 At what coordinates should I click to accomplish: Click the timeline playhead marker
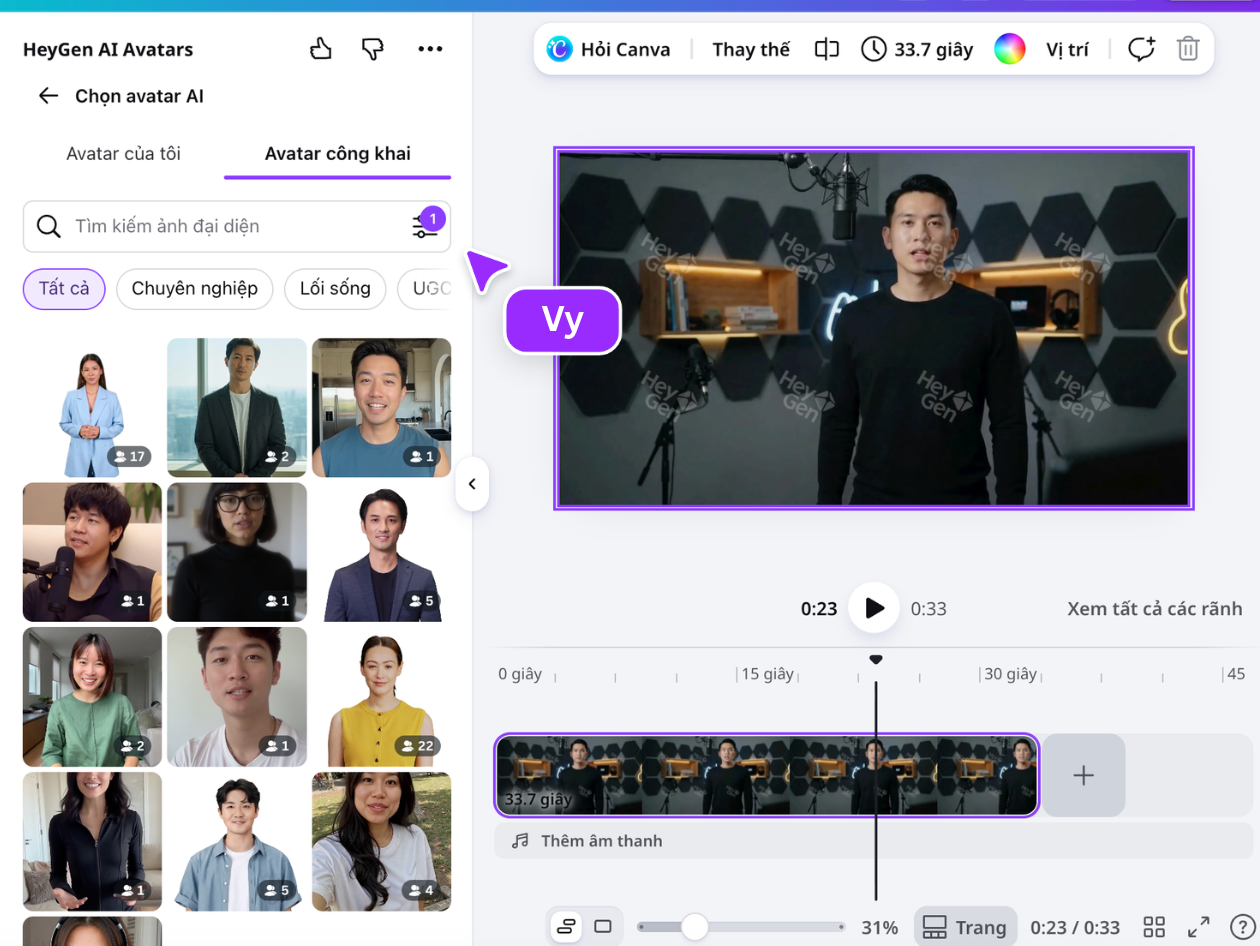click(x=876, y=660)
